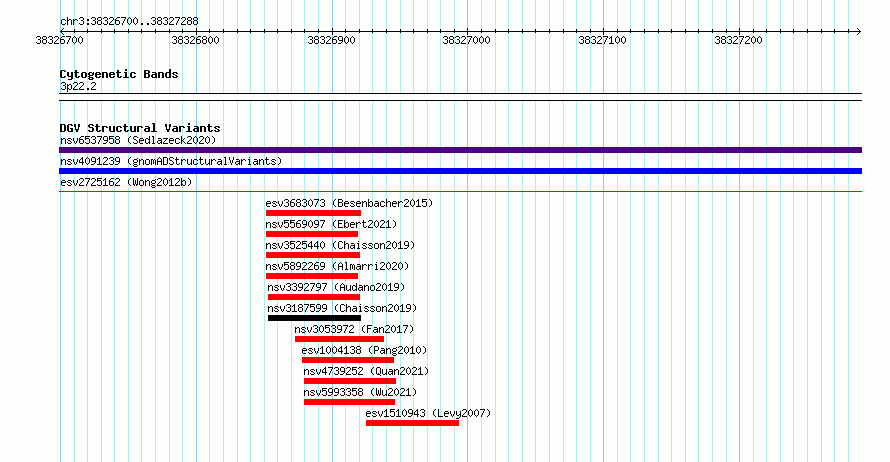Click the esv2725162 (Wong2012b) label
The height and width of the screenshot is (462, 890).
click(x=126, y=182)
